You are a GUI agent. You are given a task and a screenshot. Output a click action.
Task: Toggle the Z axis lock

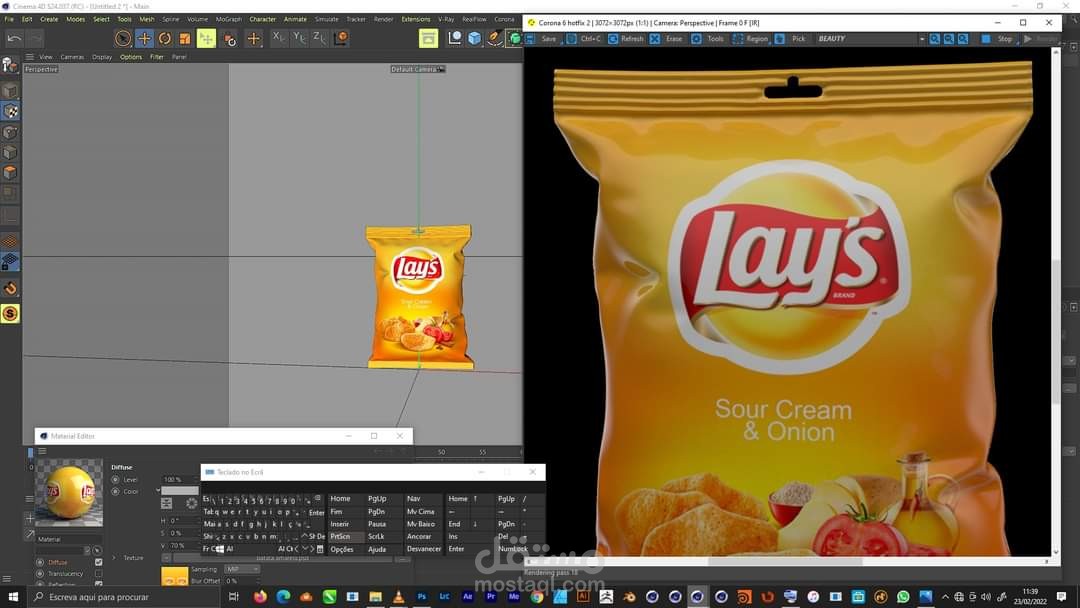(x=319, y=37)
